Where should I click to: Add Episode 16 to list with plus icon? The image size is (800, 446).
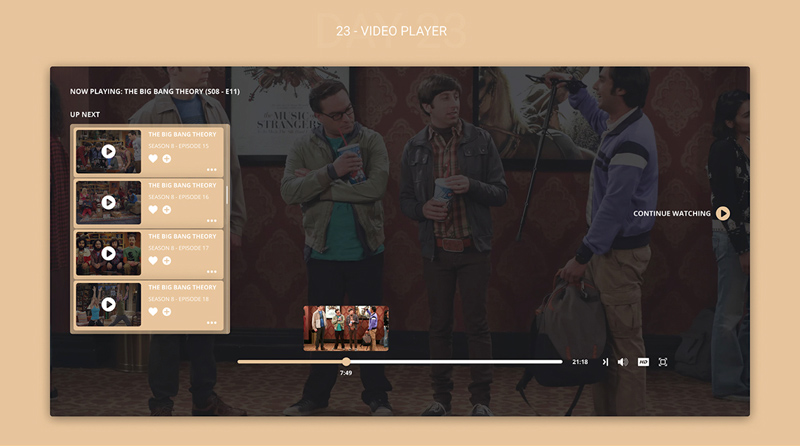pos(167,210)
